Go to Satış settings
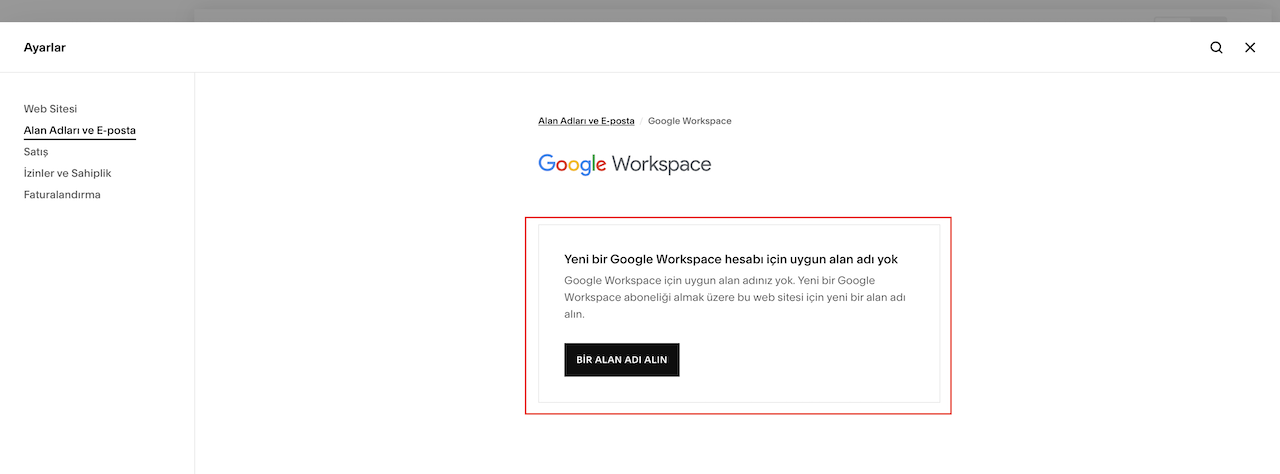The width and height of the screenshot is (1280, 474). 36,152
